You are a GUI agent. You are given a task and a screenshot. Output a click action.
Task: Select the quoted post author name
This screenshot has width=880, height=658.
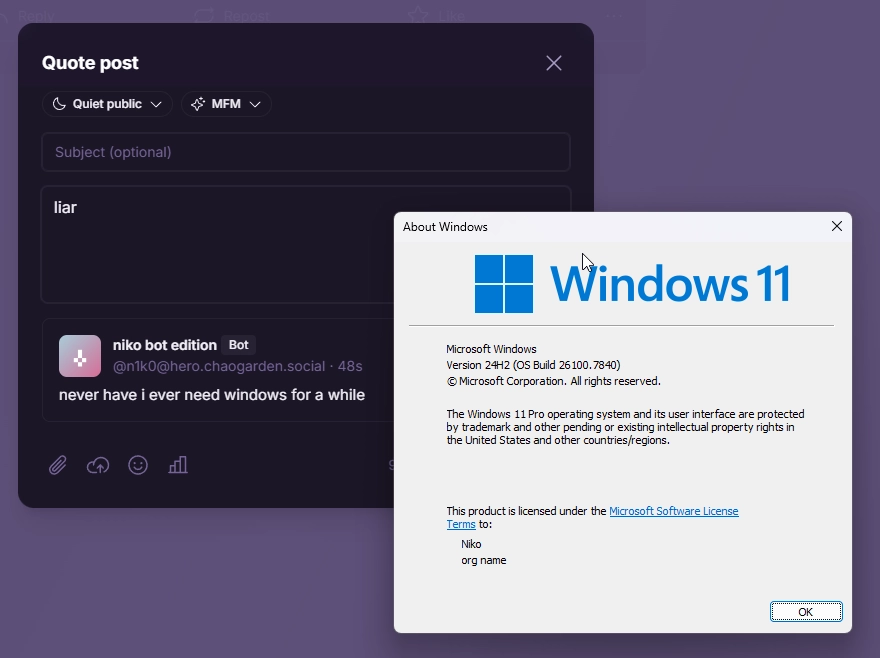coord(164,344)
